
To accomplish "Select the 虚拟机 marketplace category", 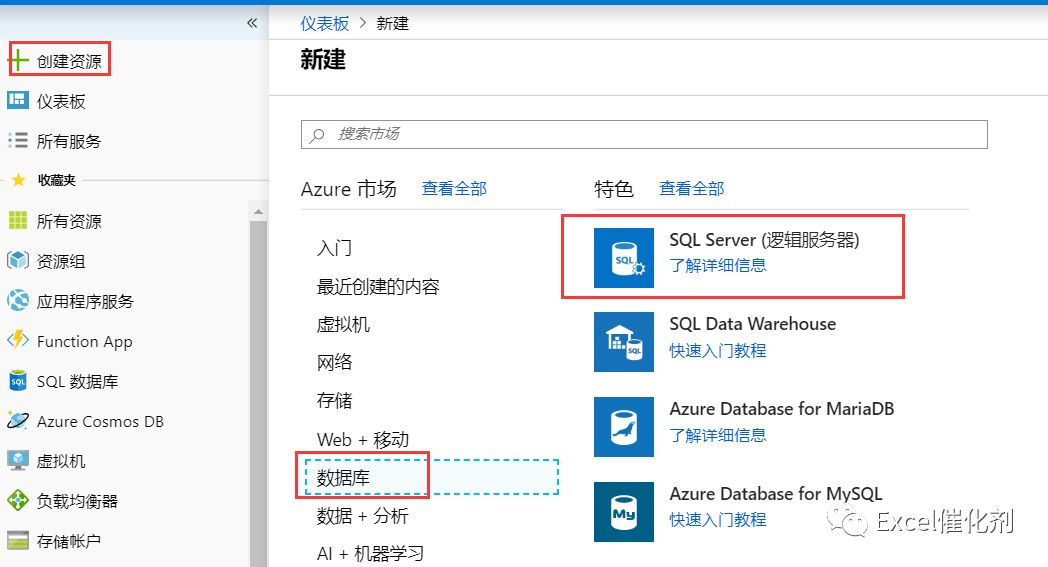I will [343, 325].
